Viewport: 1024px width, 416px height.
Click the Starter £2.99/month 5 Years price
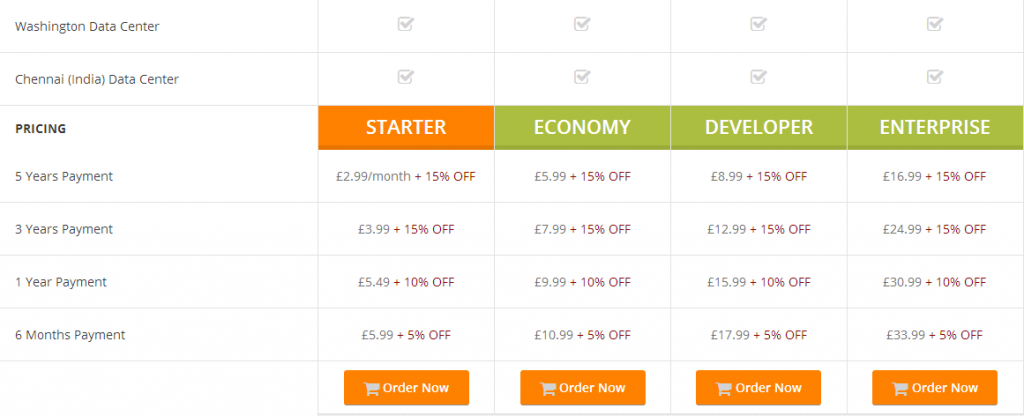tap(374, 176)
